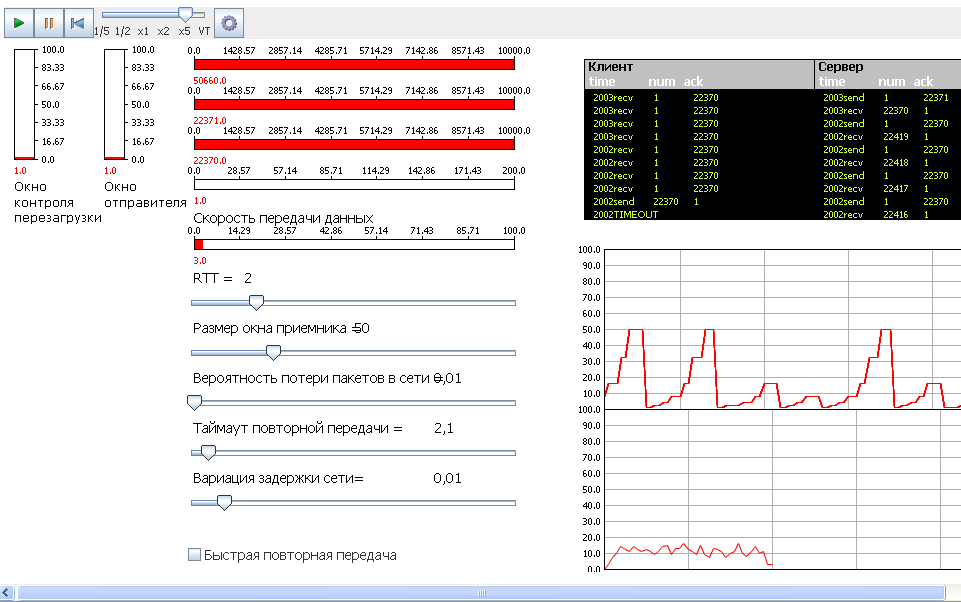Click the 22371.0 red progress bar
Screen dimensions: 961x602
pos(354,104)
